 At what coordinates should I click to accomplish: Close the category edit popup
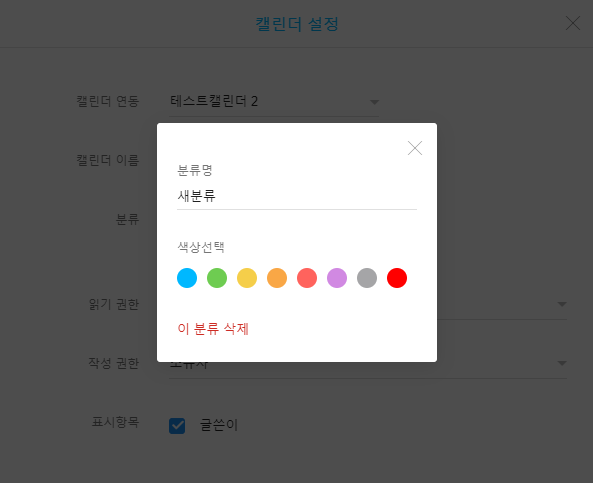(415, 148)
